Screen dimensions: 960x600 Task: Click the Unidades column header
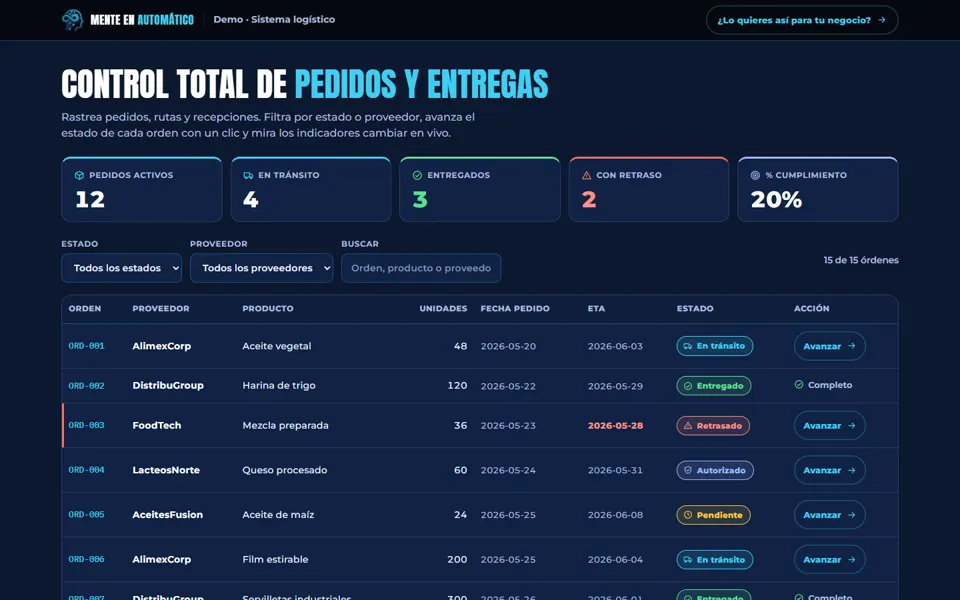pos(443,309)
